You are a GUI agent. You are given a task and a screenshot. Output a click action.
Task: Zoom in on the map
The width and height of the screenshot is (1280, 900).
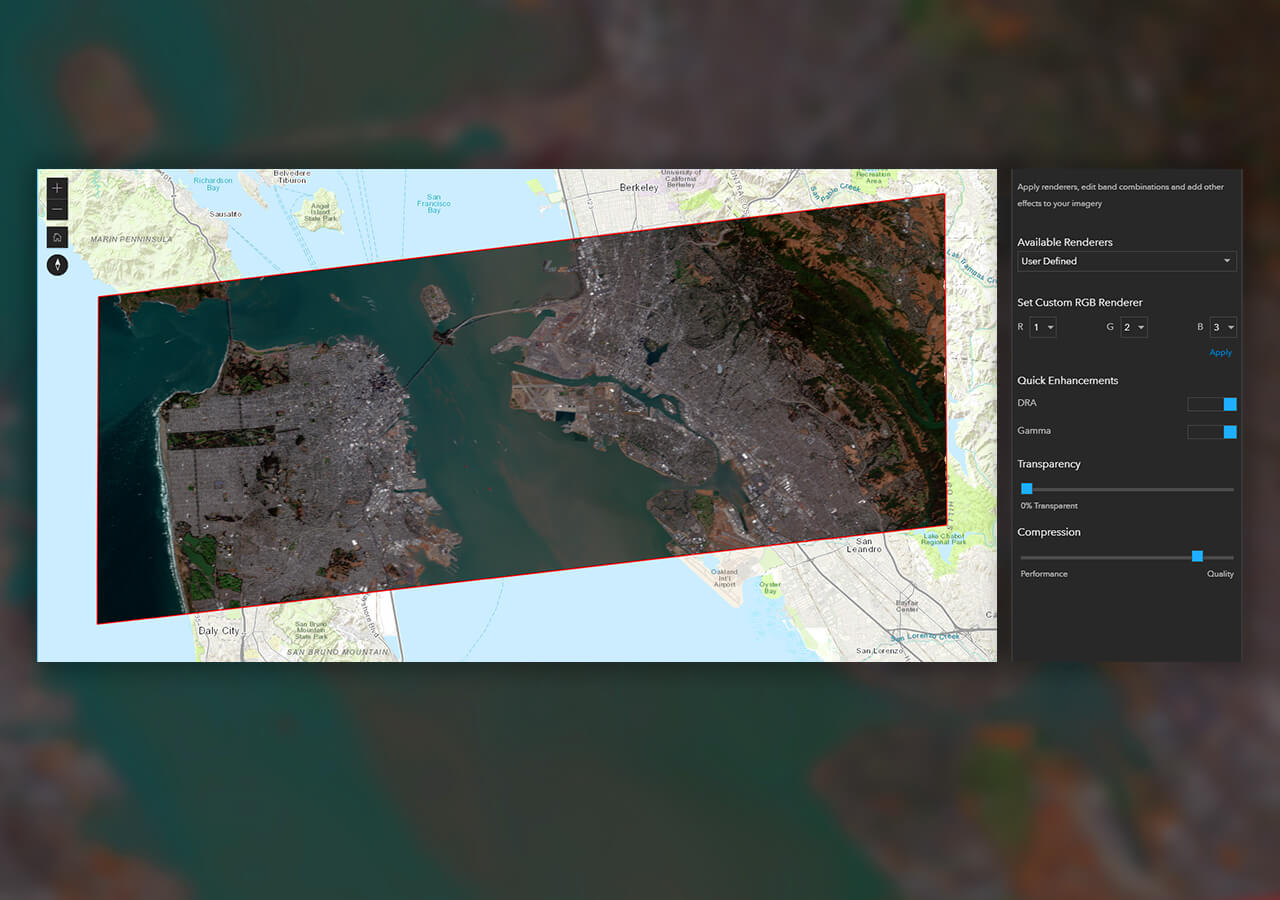click(57, 188)
